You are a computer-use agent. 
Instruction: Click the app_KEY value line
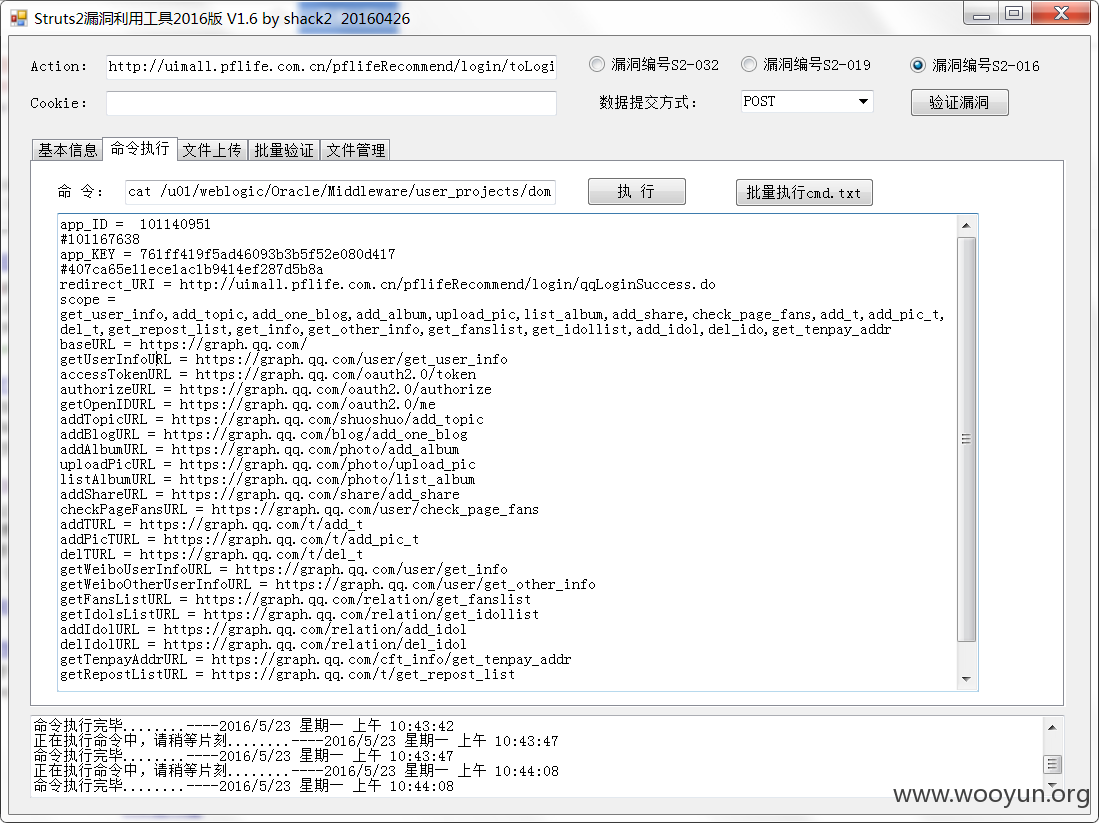228,254
